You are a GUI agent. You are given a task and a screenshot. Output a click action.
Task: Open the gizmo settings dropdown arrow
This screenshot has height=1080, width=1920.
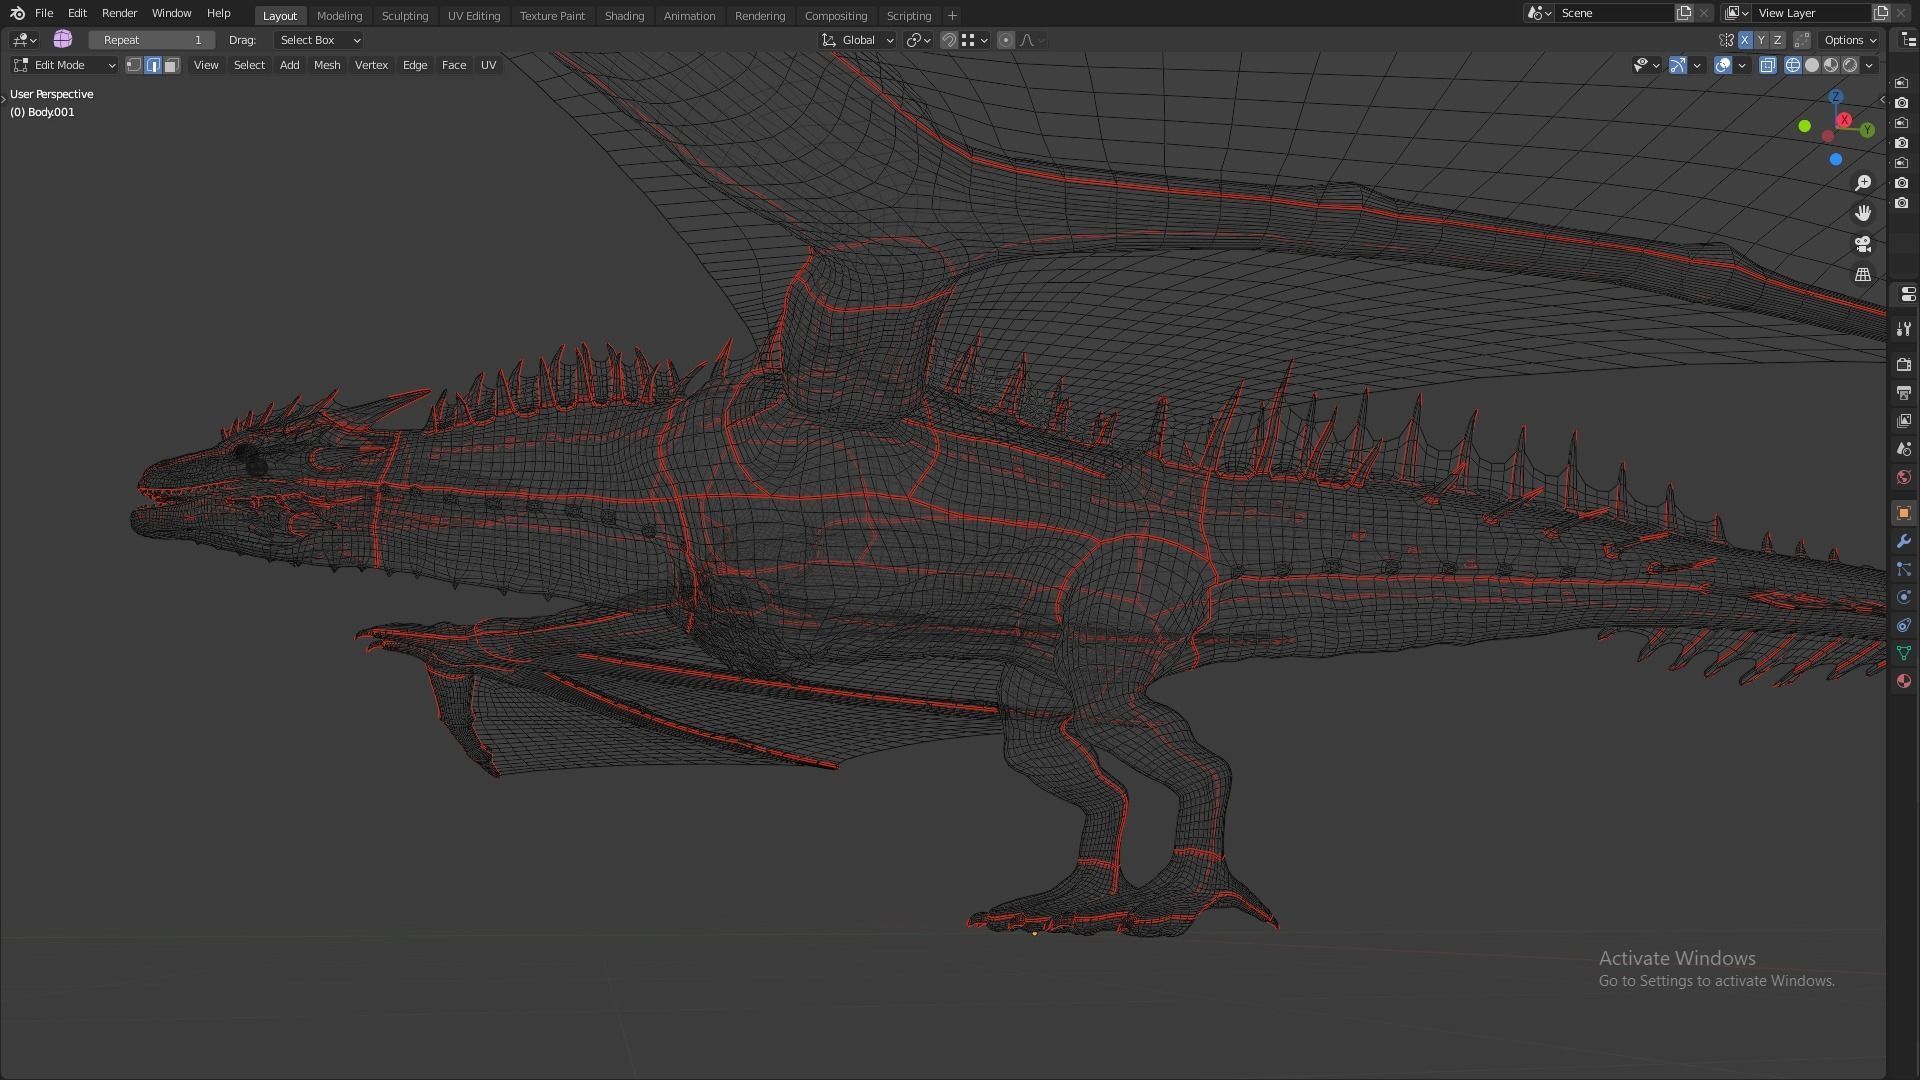1697,65
